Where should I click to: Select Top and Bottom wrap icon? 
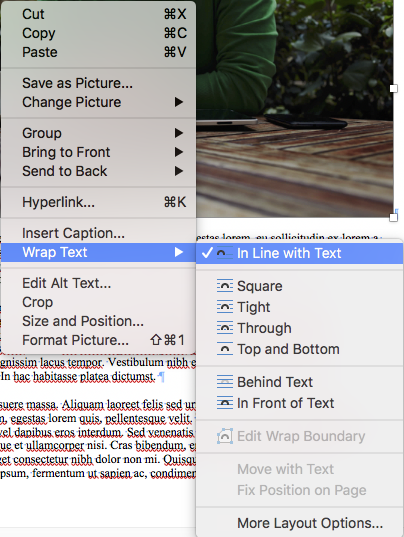pos(225,349)
